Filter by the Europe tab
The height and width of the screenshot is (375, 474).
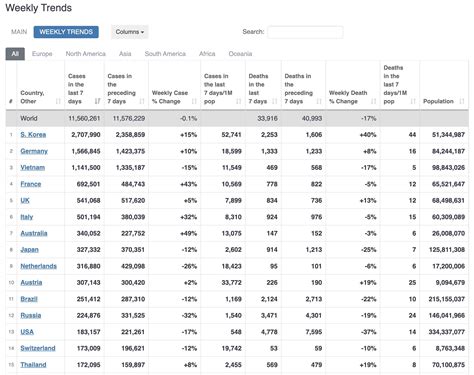pyautogui.click(x=42, y=54)
